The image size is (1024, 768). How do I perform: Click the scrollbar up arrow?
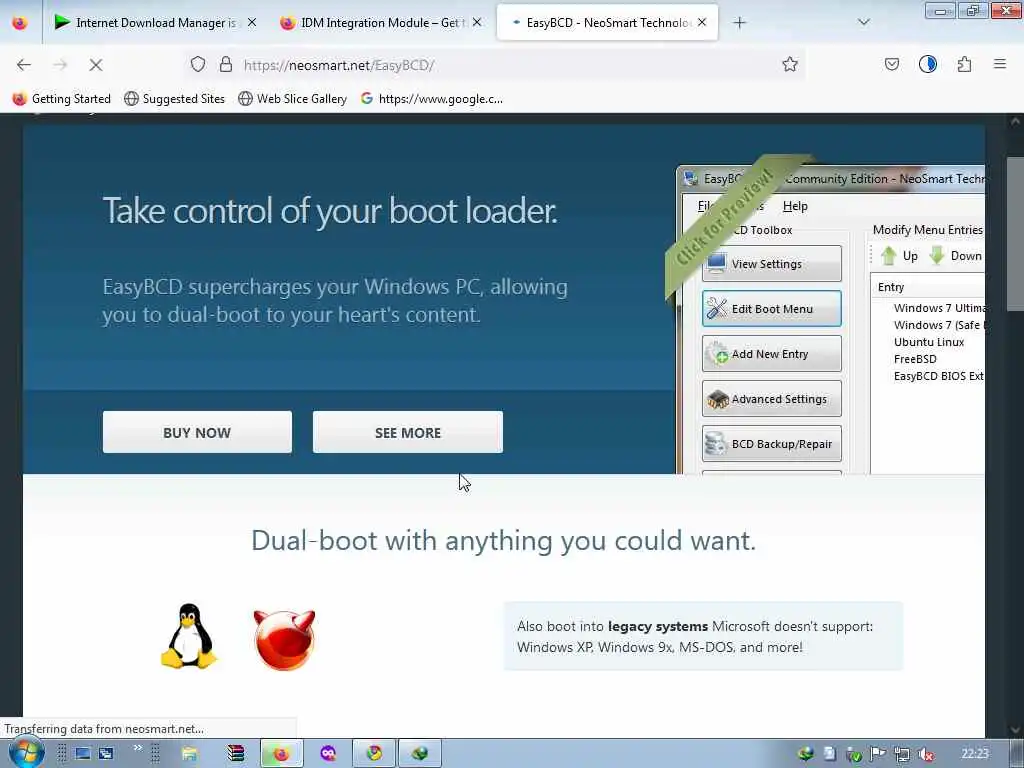pyautogui.click(x=1015, y=121)
